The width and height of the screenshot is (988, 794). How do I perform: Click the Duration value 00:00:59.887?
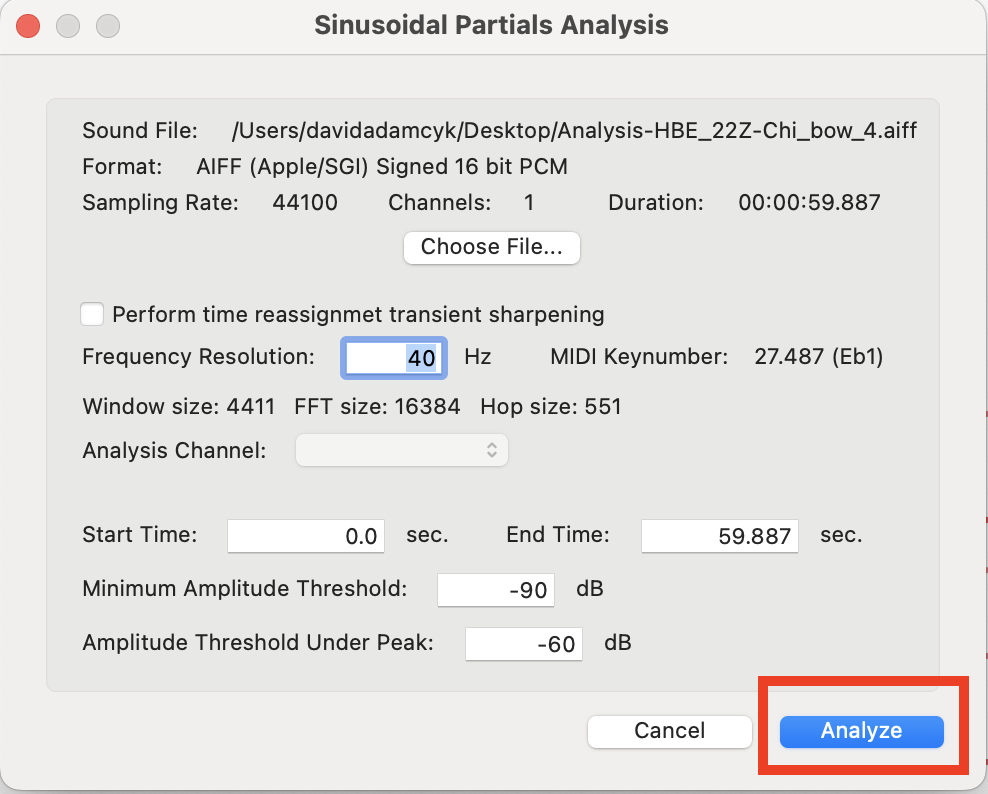pyautogui.click(x=809, y=203)
